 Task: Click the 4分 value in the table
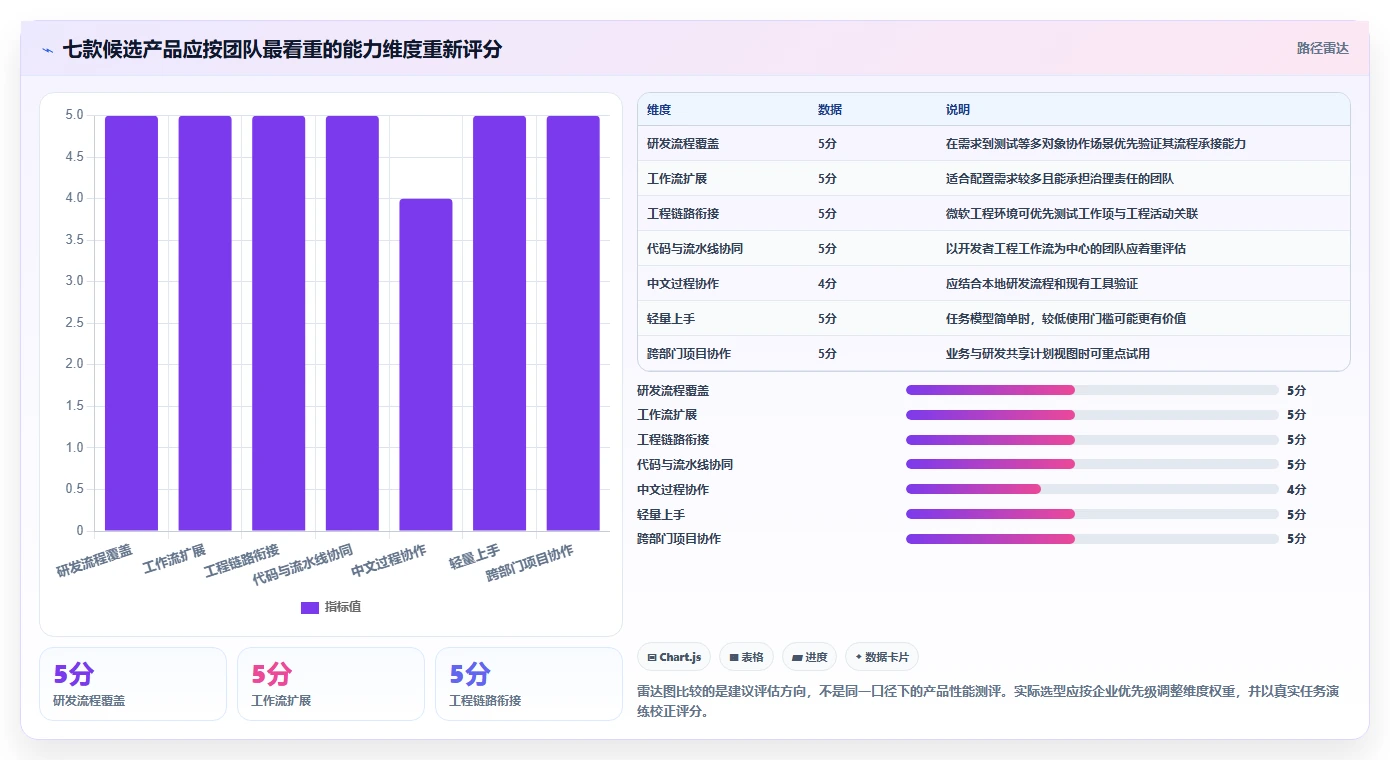[827, 284]
